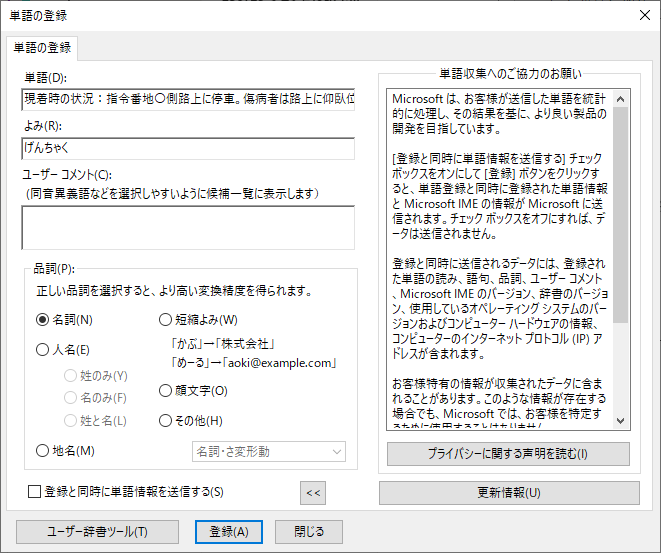Open the 名詞・さ変形動 dropdown list

point(268,452)
